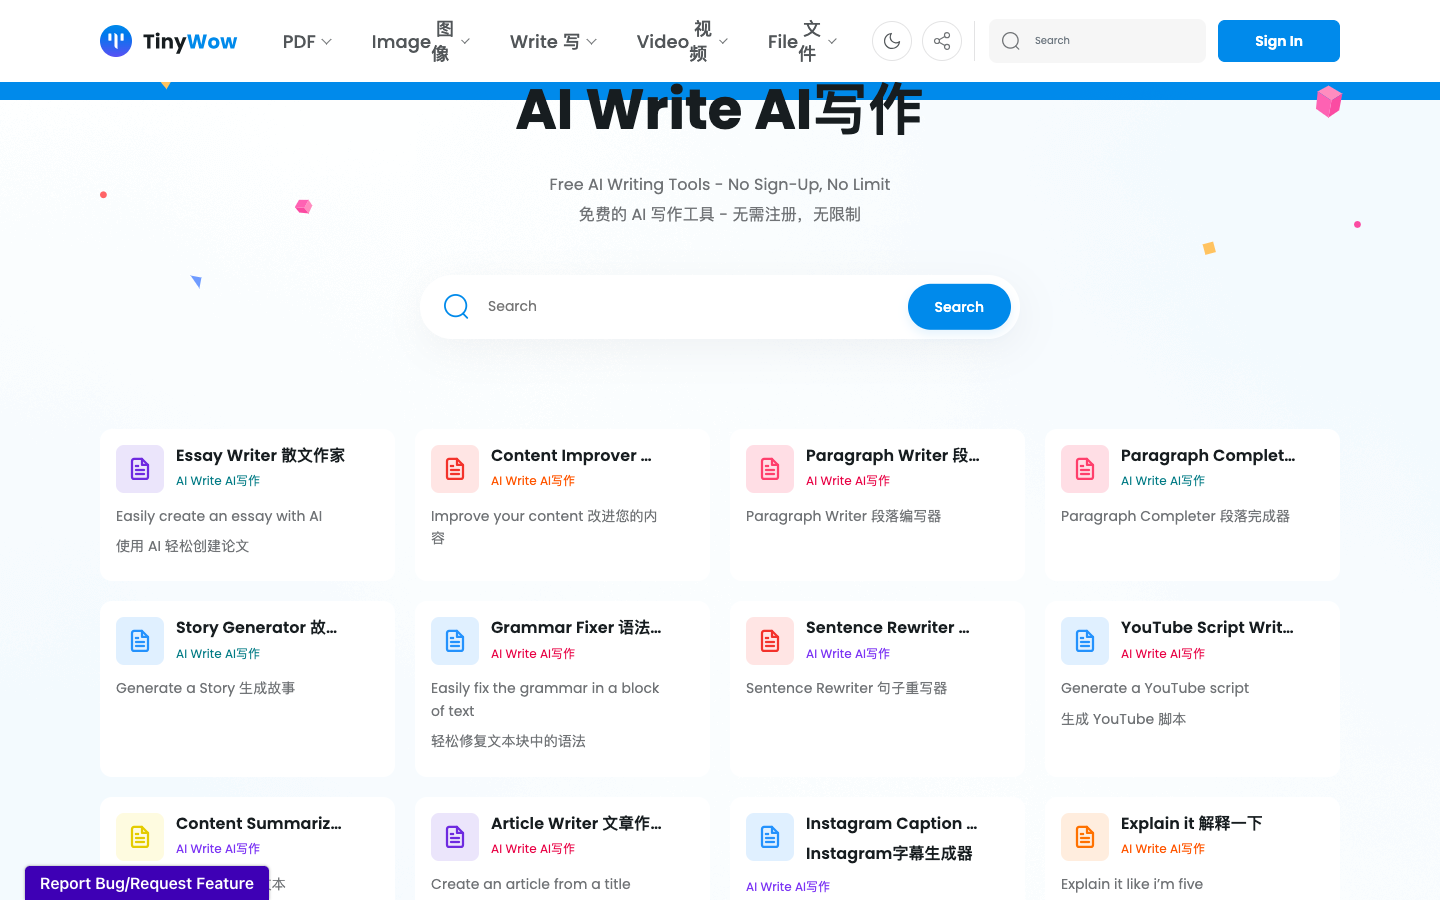Screen dimensions: 1440x900
Task: Click the TinyWow logo
Action: click(167, 41)
